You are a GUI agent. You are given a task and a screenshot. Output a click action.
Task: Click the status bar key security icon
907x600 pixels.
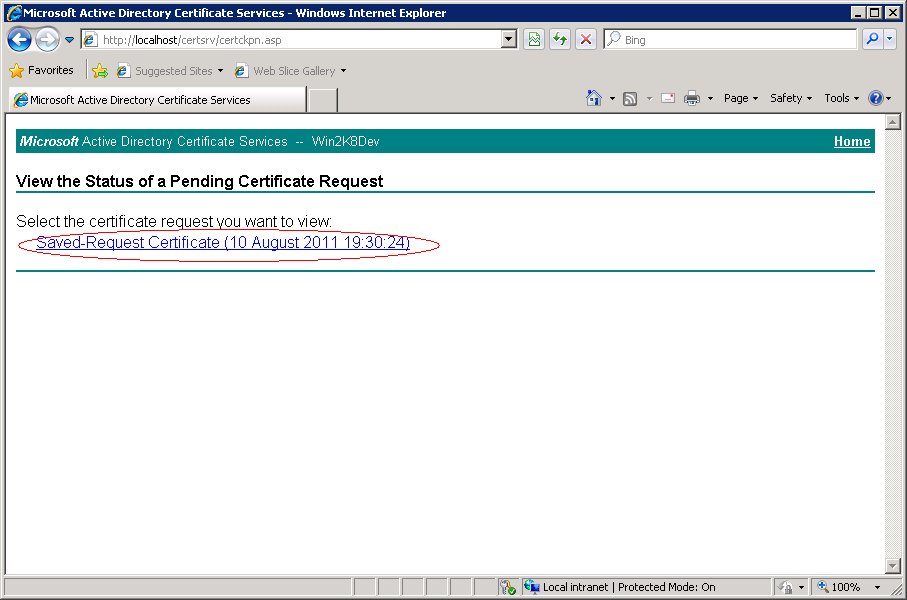[507, 587]
